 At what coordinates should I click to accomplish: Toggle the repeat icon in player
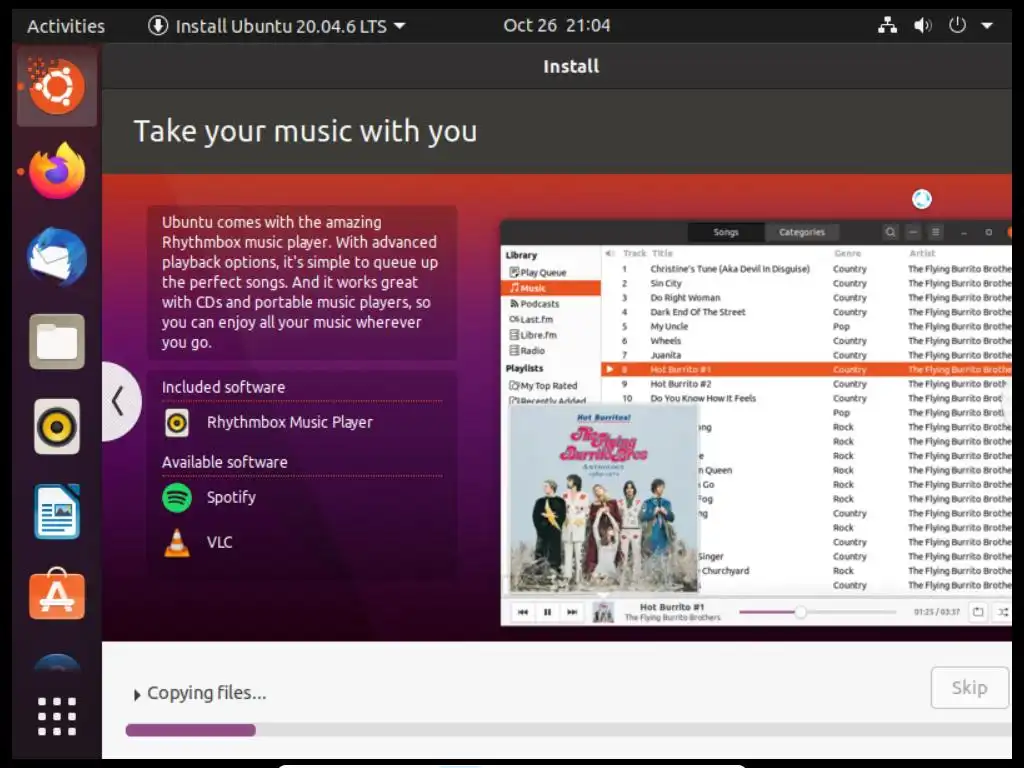coord(978,612)
